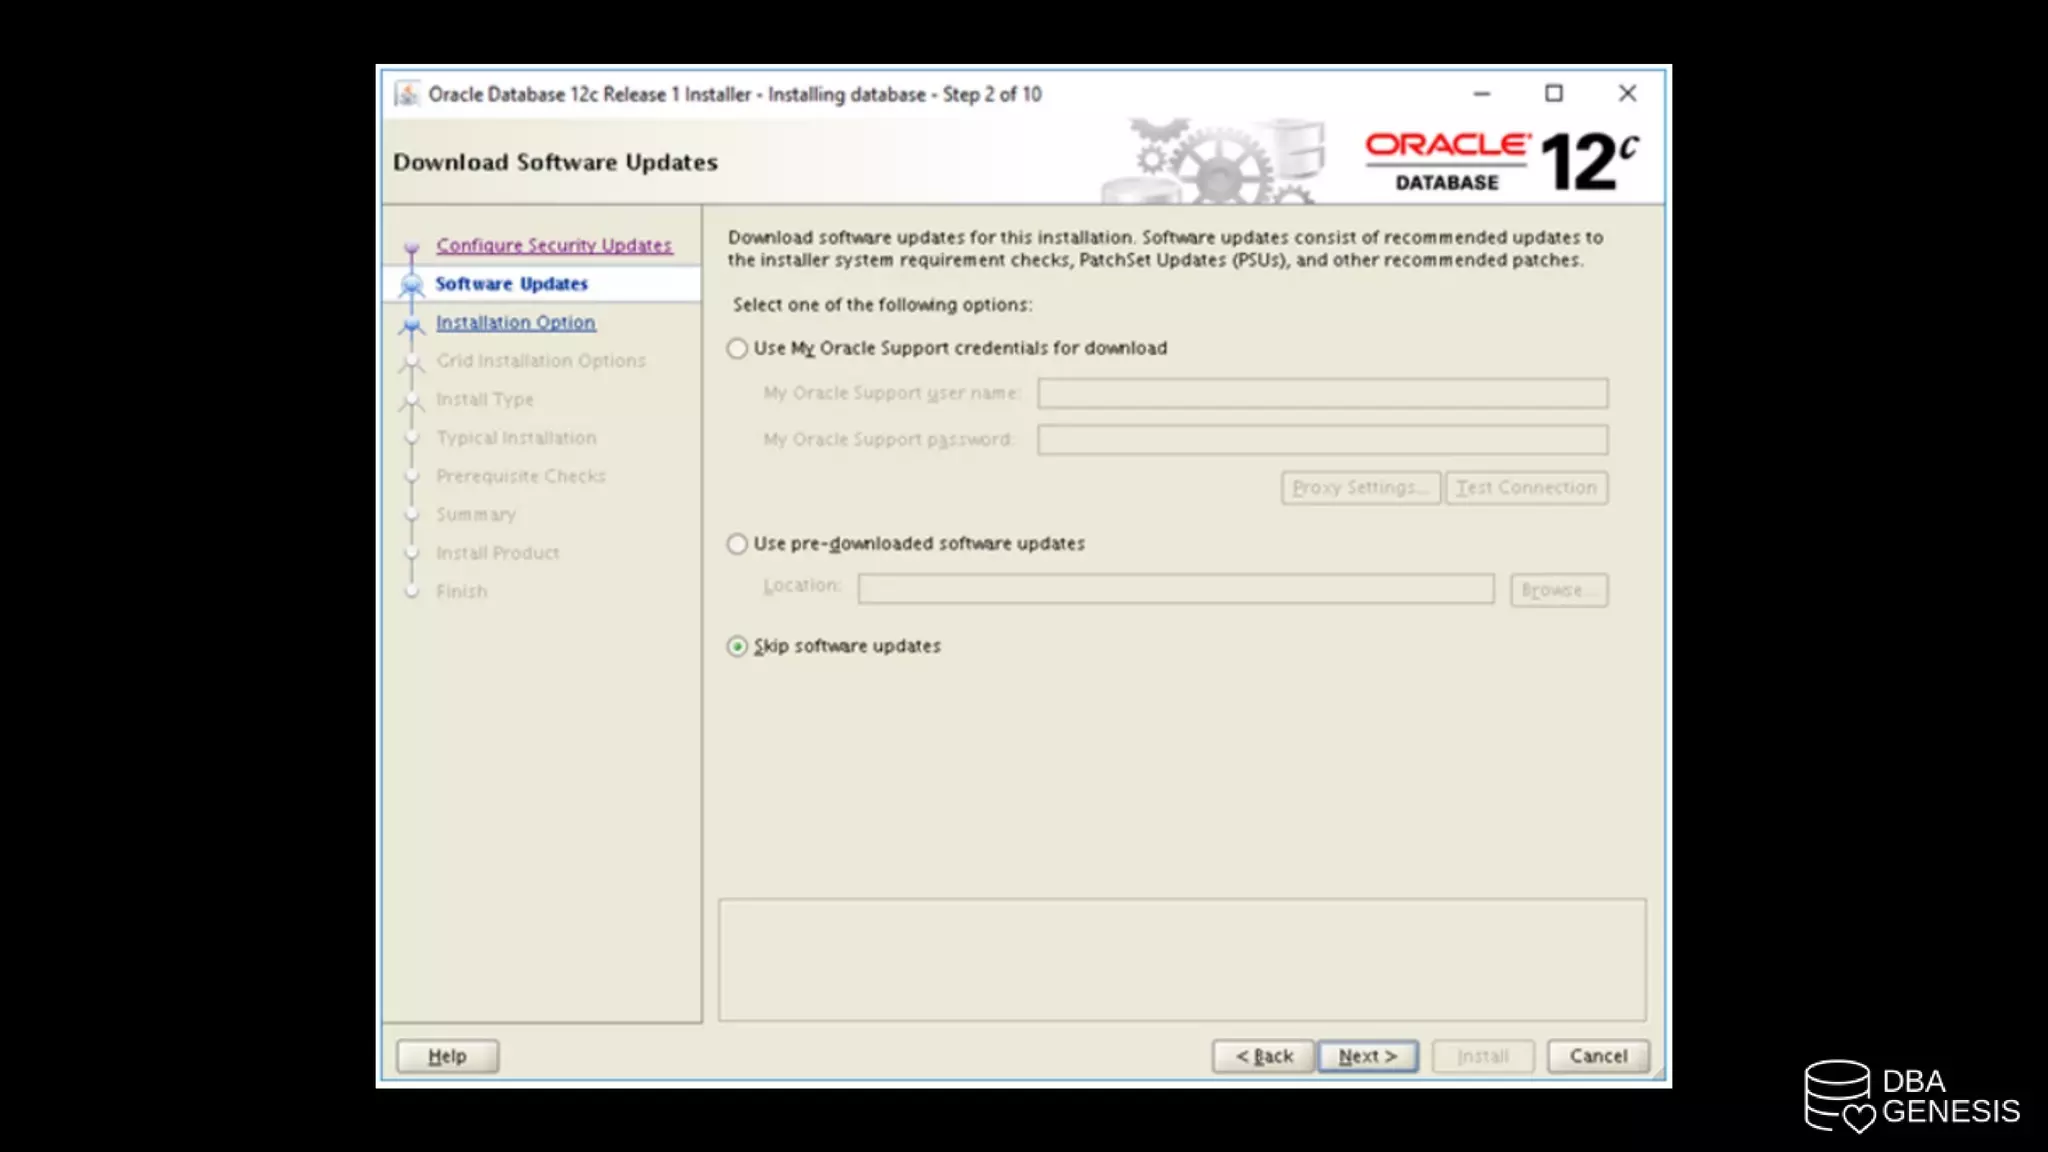Screen dimensions: 2048x1152
Task: Maximize the installer window
Action: (x=1554, y=94)
